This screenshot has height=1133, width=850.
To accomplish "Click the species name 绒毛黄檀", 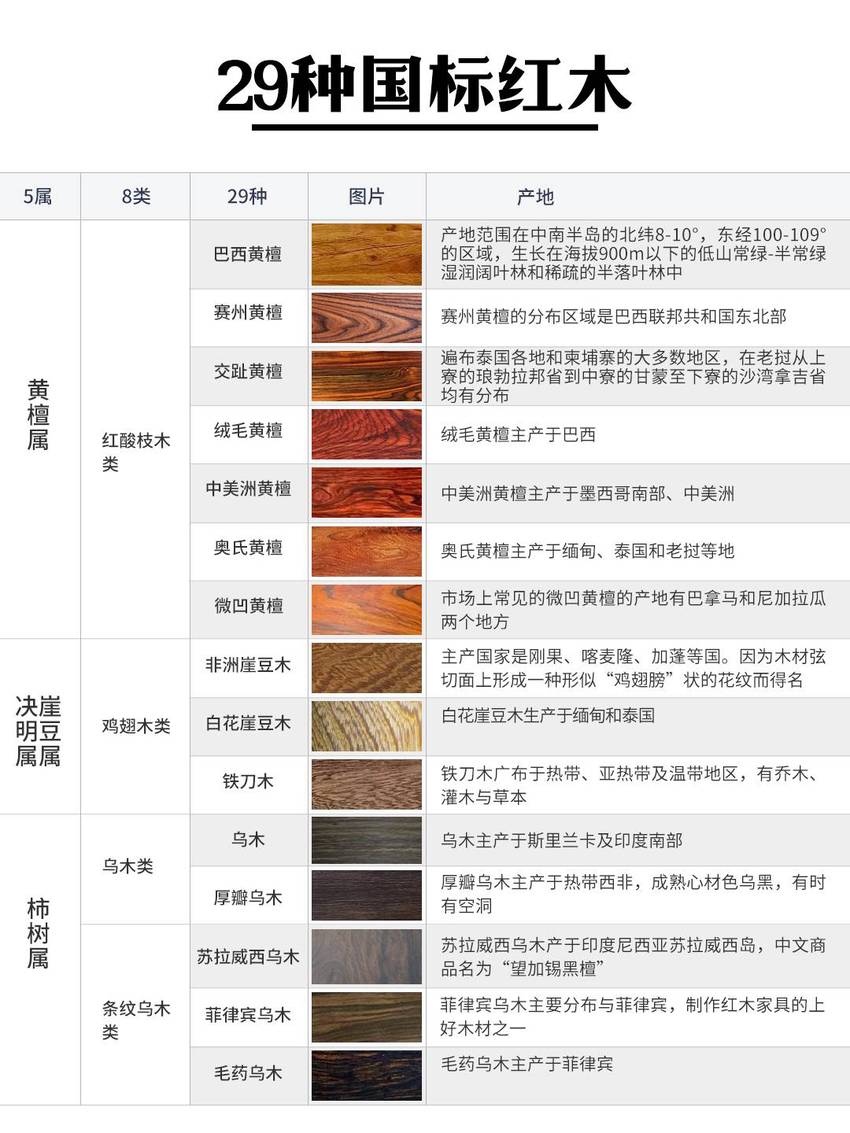I will click(248, 431).
